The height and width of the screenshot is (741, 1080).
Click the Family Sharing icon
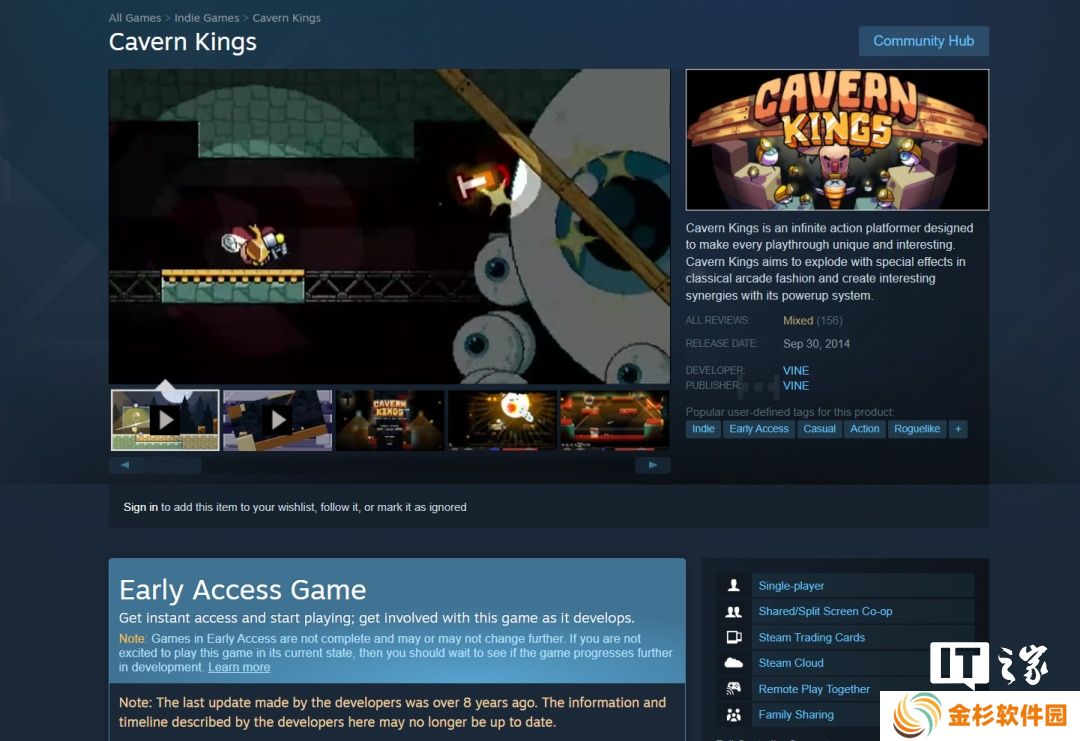click(x=734, y=715)
